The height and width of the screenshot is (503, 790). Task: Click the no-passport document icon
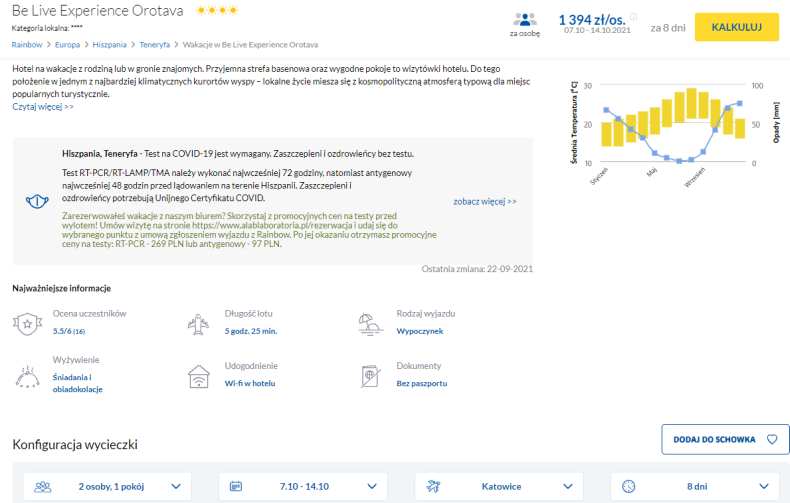tap(370, 376)
